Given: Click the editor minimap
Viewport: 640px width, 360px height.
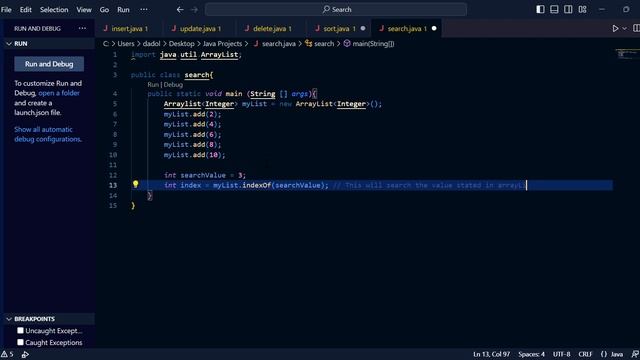Looking at the screenshot, I should click(627, 54).
